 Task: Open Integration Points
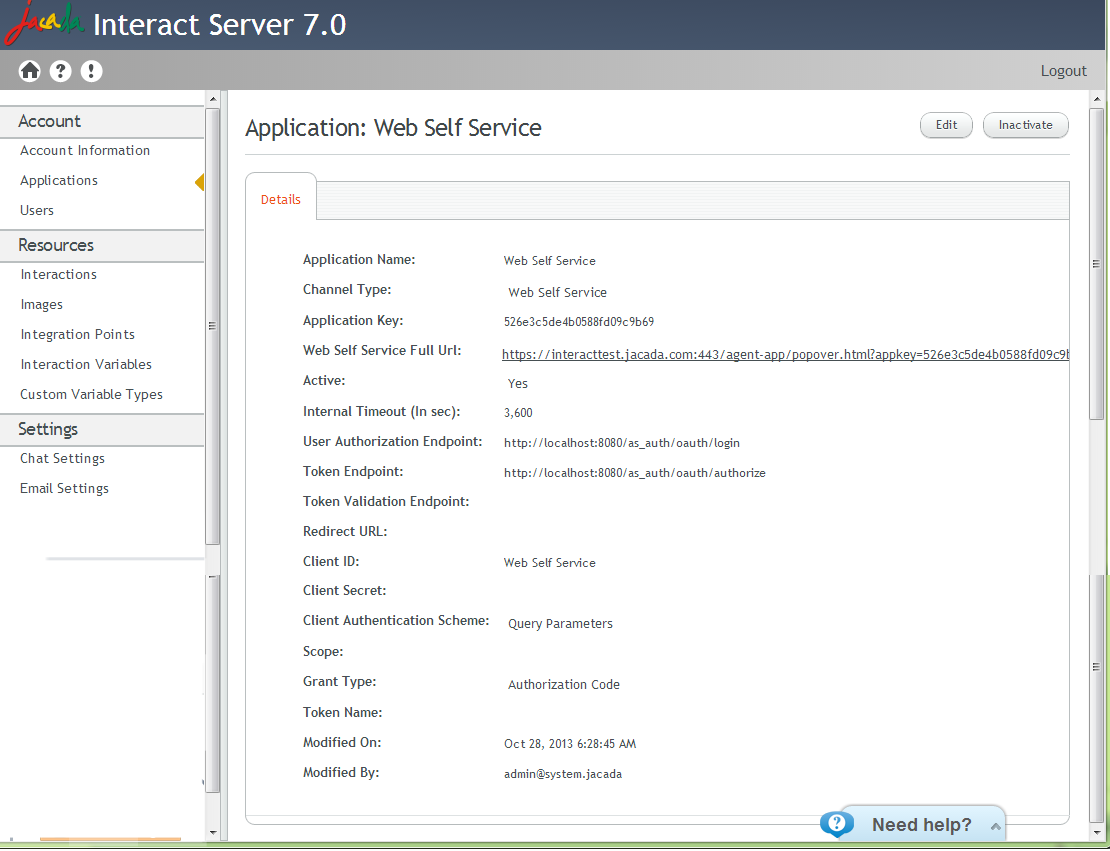(78, 334)
